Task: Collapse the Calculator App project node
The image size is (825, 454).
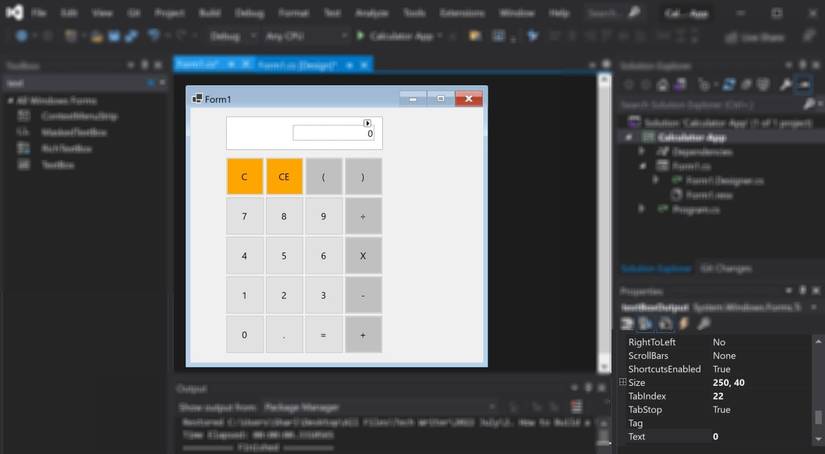Action: 629,137
